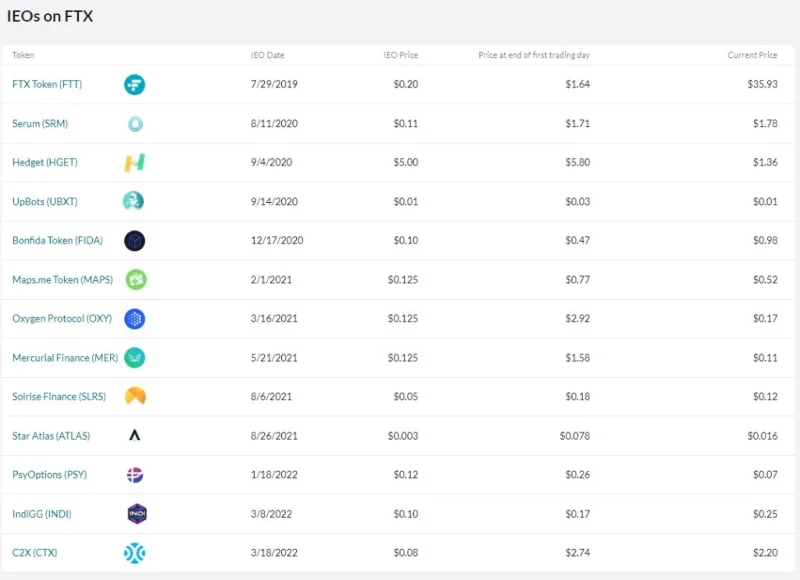Select the 3/18/2022 IEO date cell
The width and height of the screenshot is (800, 580).
(x=274, y=552)
